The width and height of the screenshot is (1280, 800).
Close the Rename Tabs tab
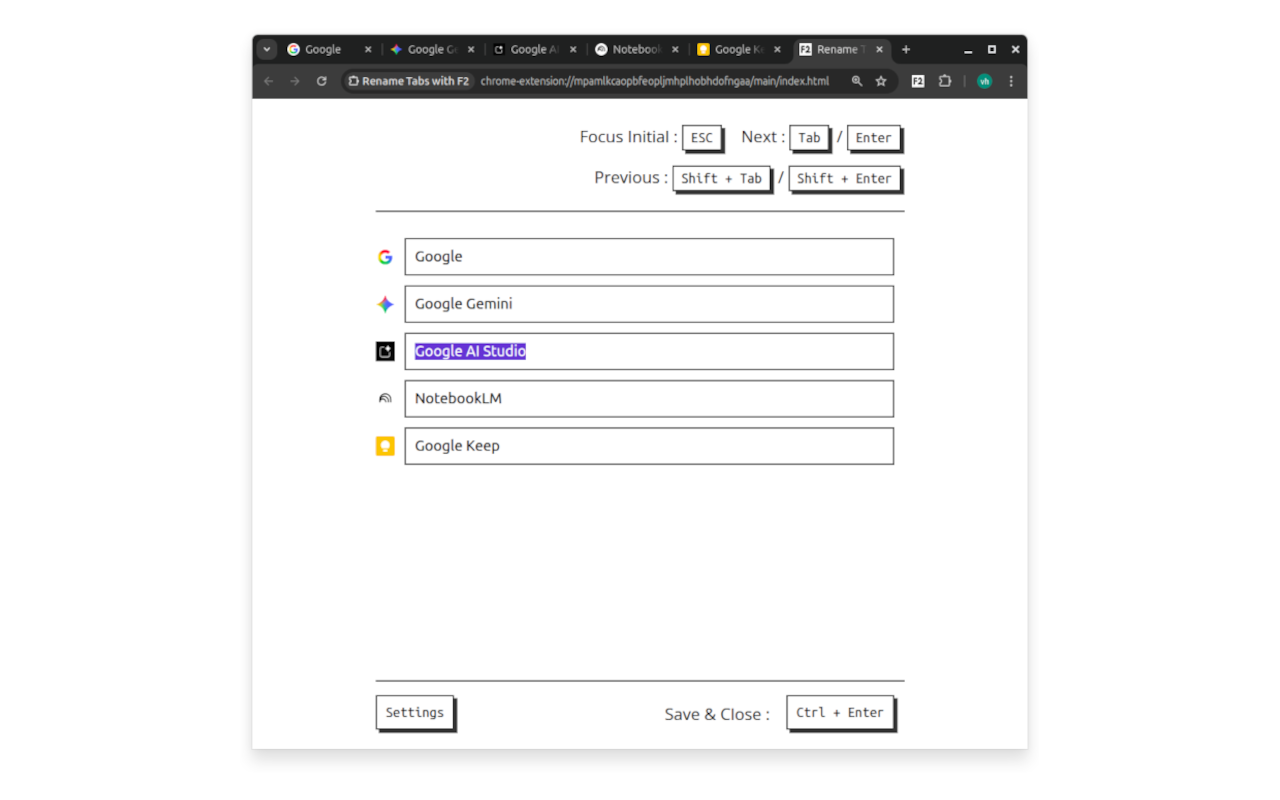tap(880, 49)
